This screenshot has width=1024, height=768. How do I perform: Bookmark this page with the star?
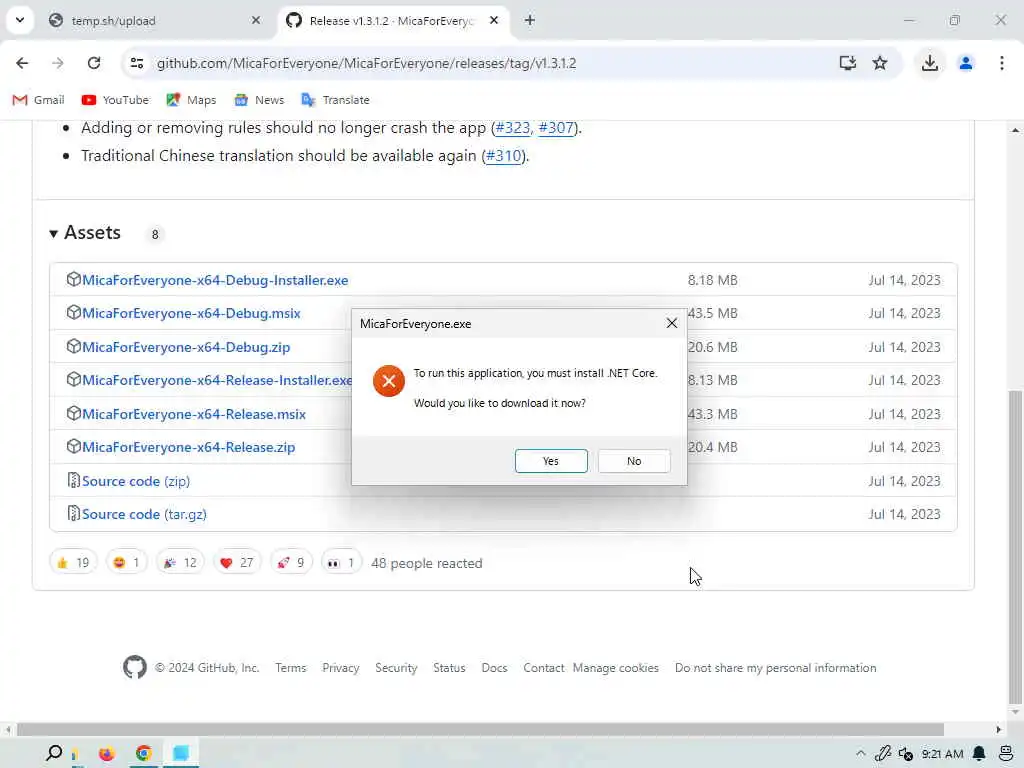[880, 63]
